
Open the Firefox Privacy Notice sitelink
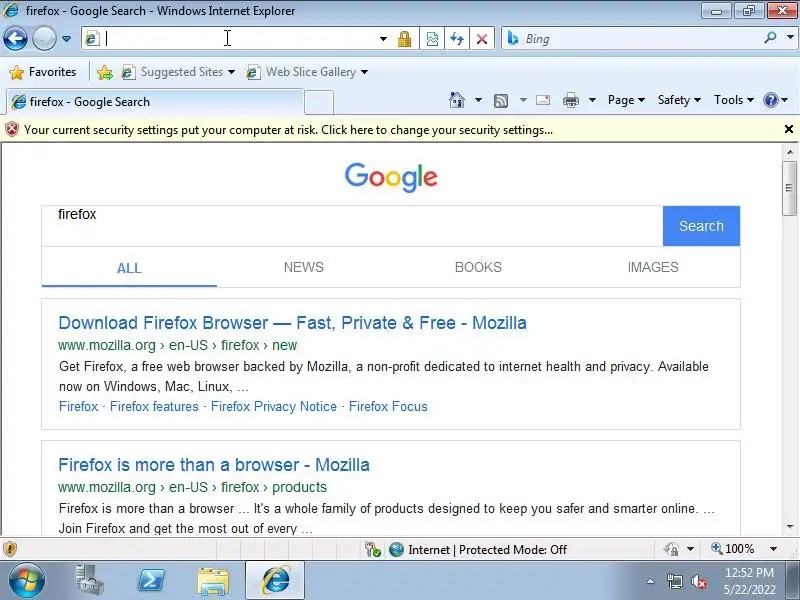pyautogui.click(x=274, y=406)
